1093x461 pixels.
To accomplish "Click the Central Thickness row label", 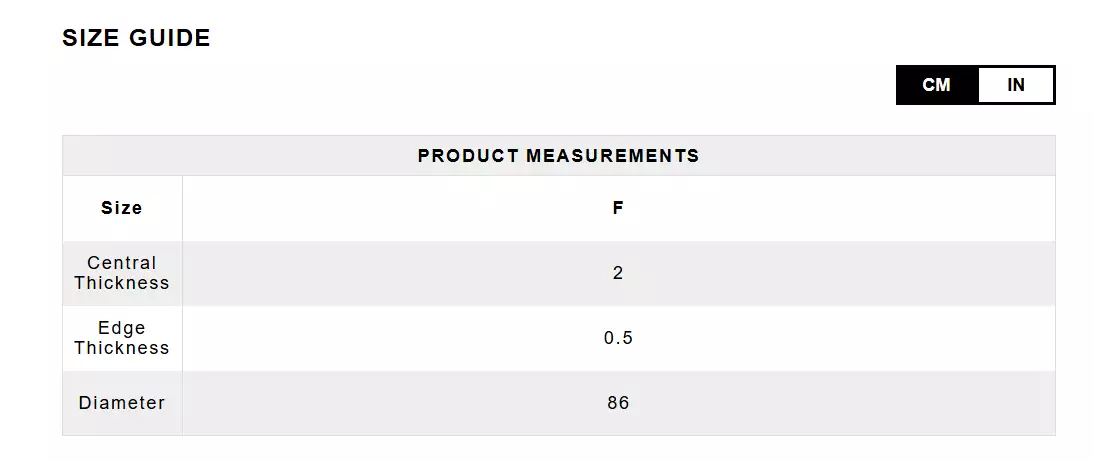I will coord(122,273).
